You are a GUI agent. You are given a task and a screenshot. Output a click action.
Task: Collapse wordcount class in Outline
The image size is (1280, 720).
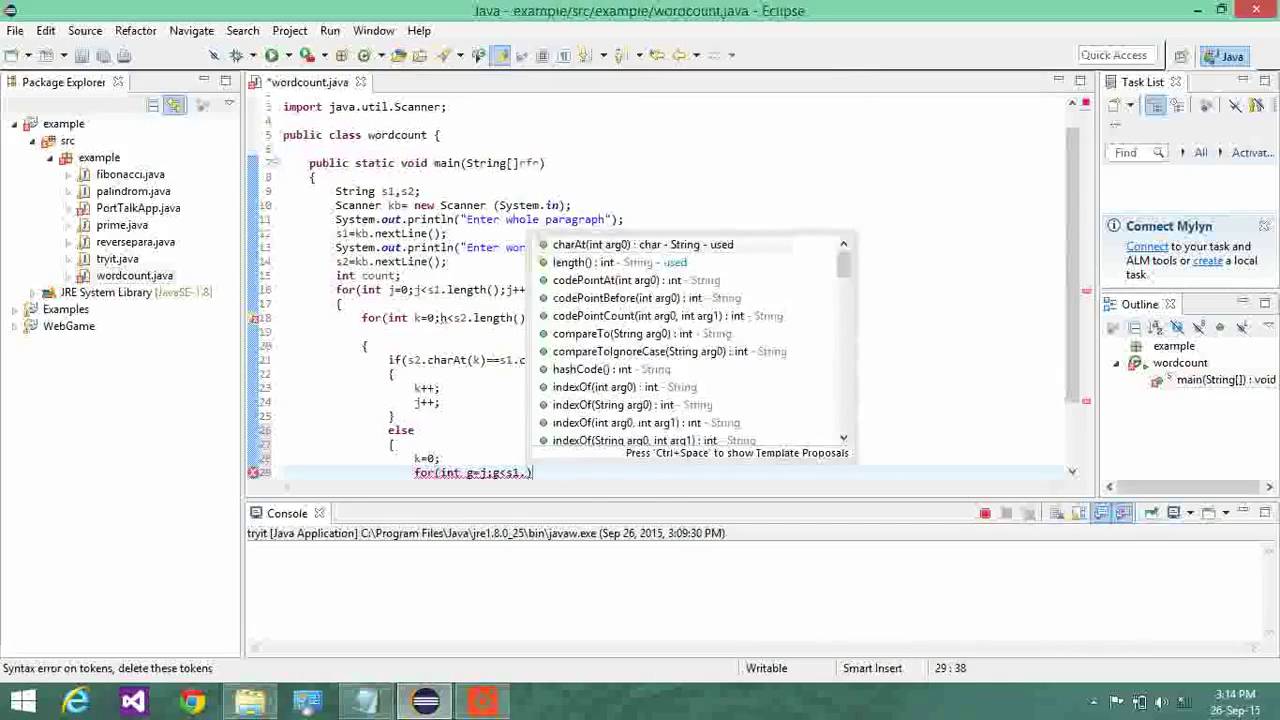[1116, 363]
